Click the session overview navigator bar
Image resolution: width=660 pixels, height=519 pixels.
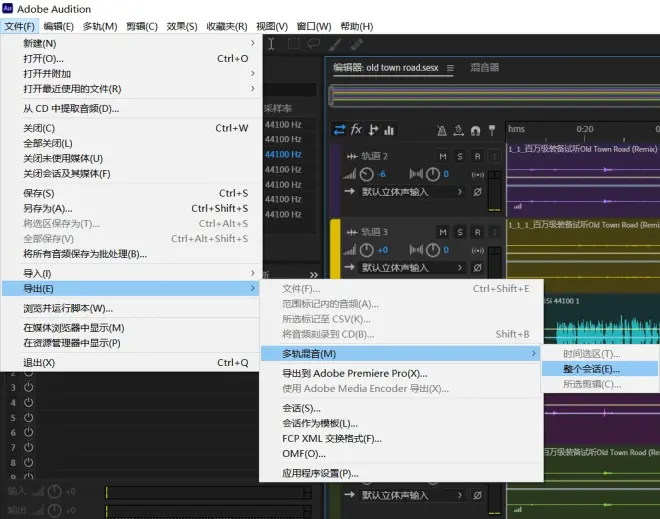(x=494, y=95)
